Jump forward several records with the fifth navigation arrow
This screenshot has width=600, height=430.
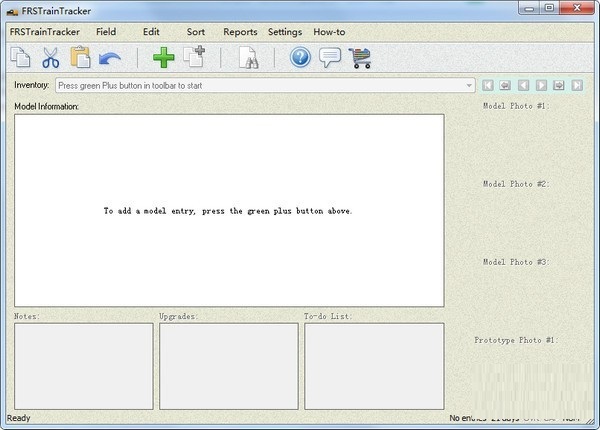[x=559, y=85]
